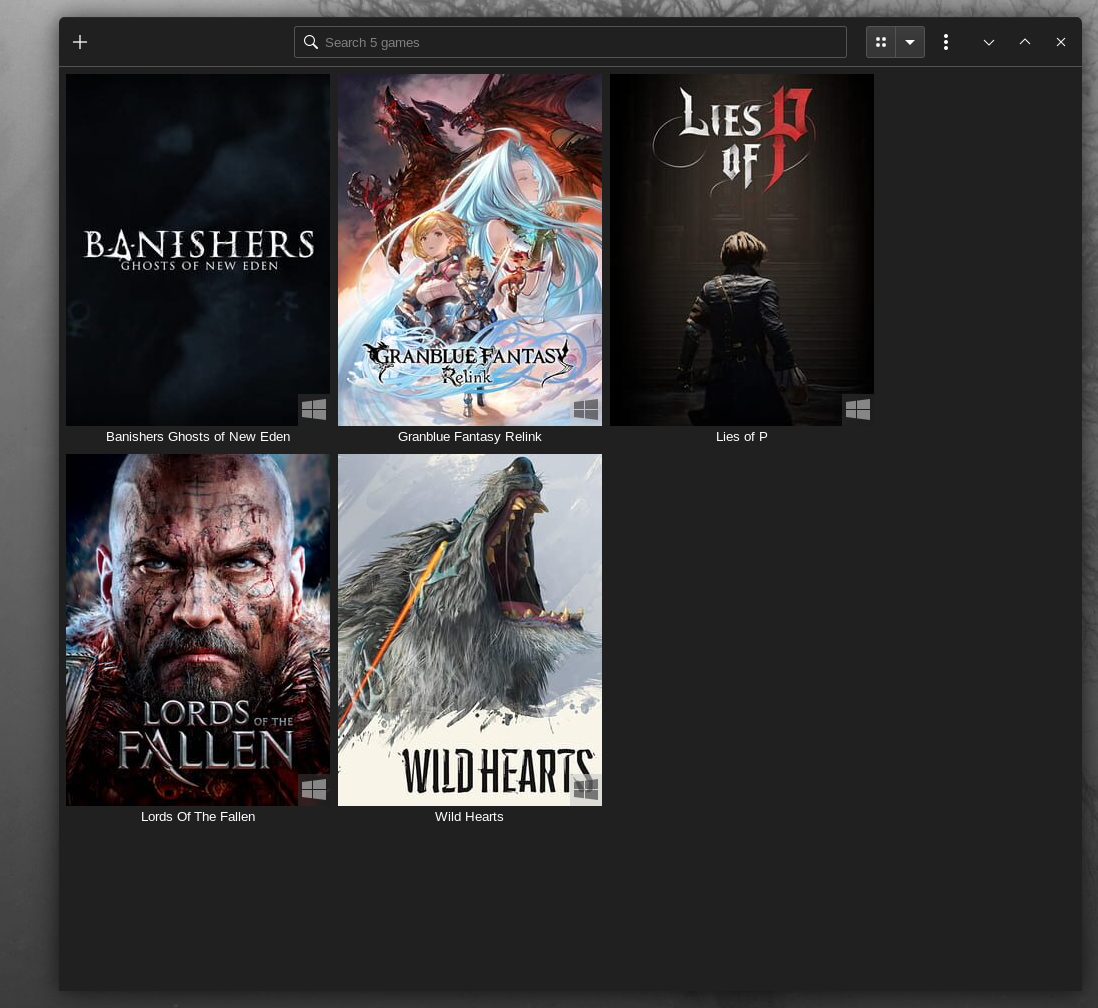Select the Lords Of The Fallen cover
Screen dimensions: 1098x1008
197,630
